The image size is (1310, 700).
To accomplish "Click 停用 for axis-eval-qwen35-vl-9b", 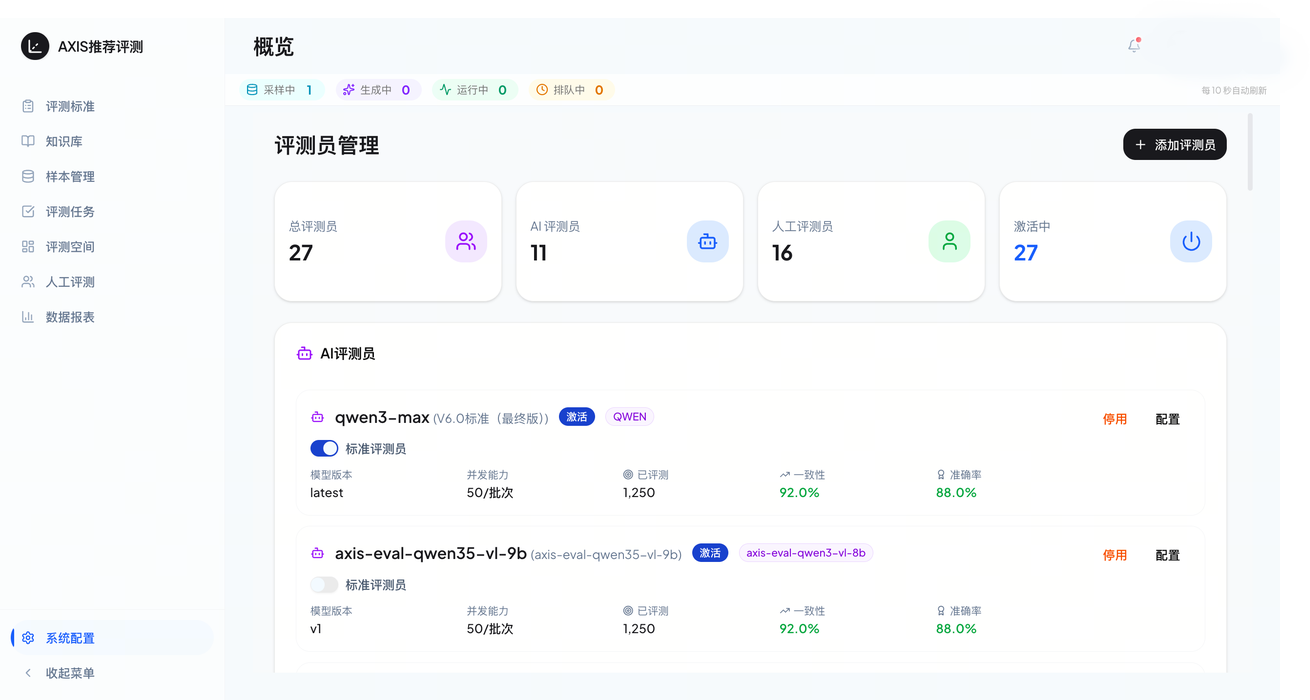I will click(x=1115, y=555).
